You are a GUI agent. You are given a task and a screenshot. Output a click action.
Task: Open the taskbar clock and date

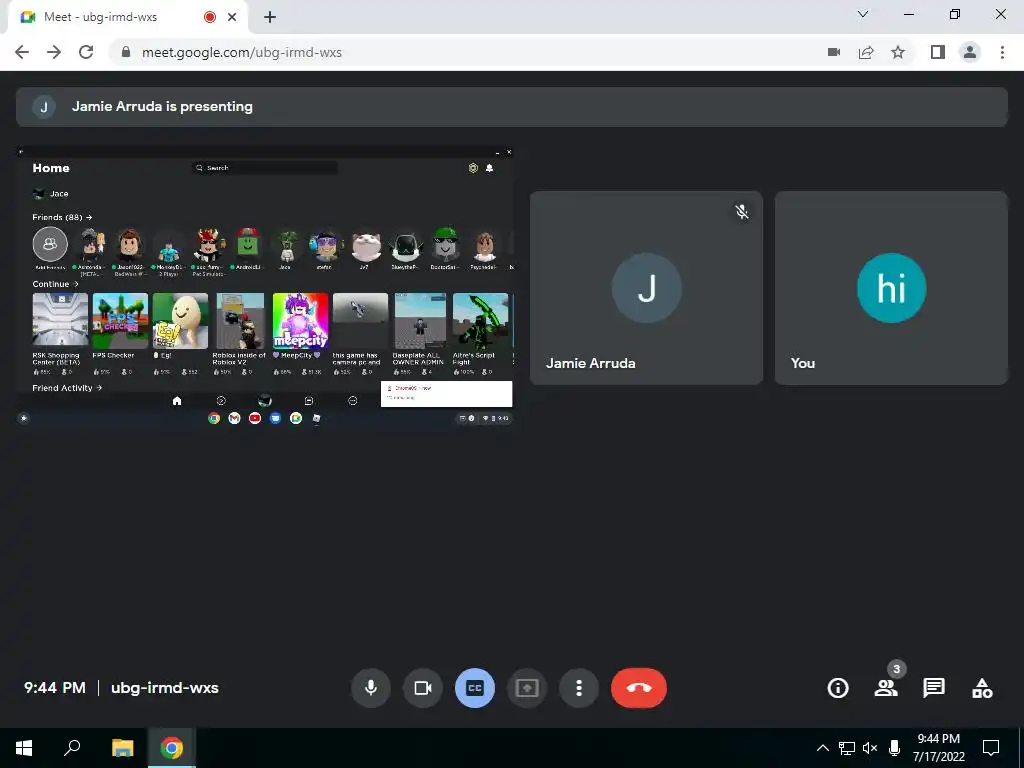click(x=938, y=748)
